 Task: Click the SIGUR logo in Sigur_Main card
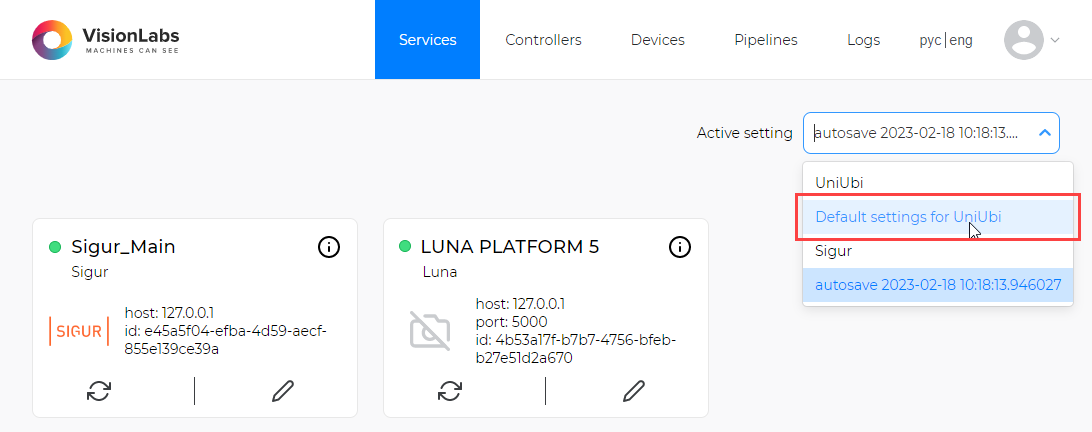pyautogui.click(x=79, y=331)
